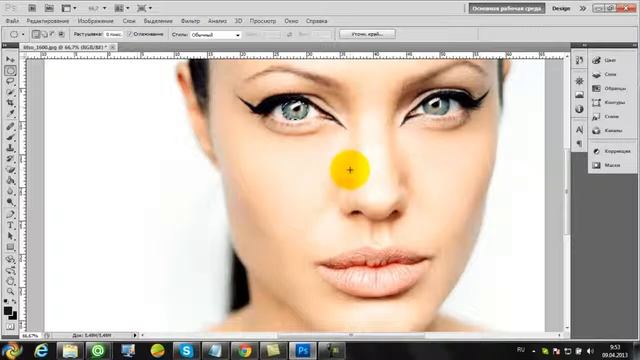Open the Маски panel

pos(612,165)
